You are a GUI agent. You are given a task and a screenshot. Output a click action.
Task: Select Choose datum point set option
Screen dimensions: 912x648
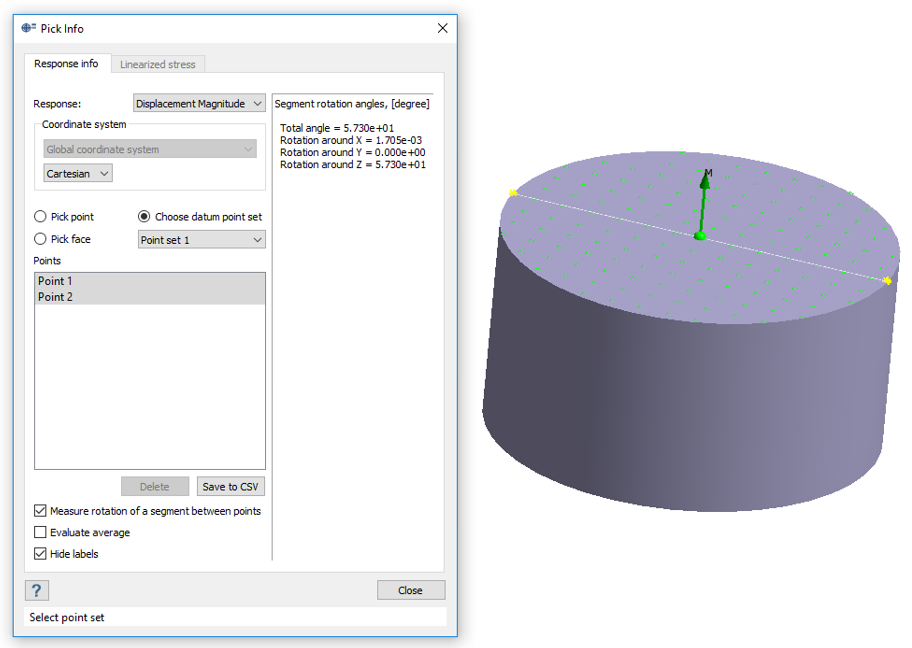144,217
